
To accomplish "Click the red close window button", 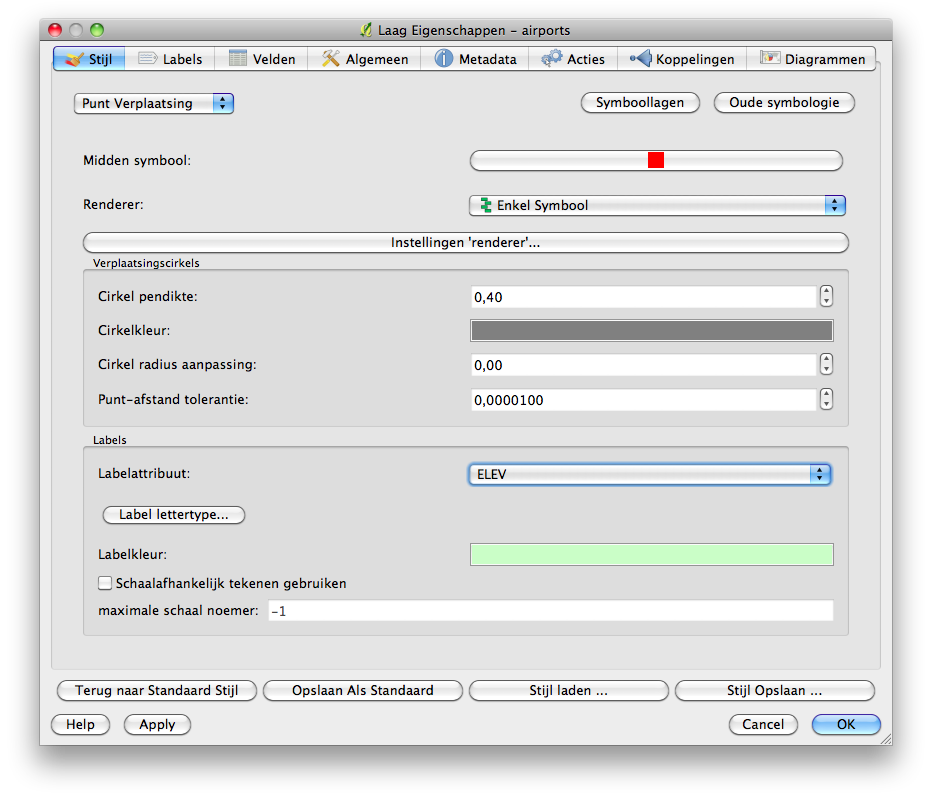I will click(55, 30).
